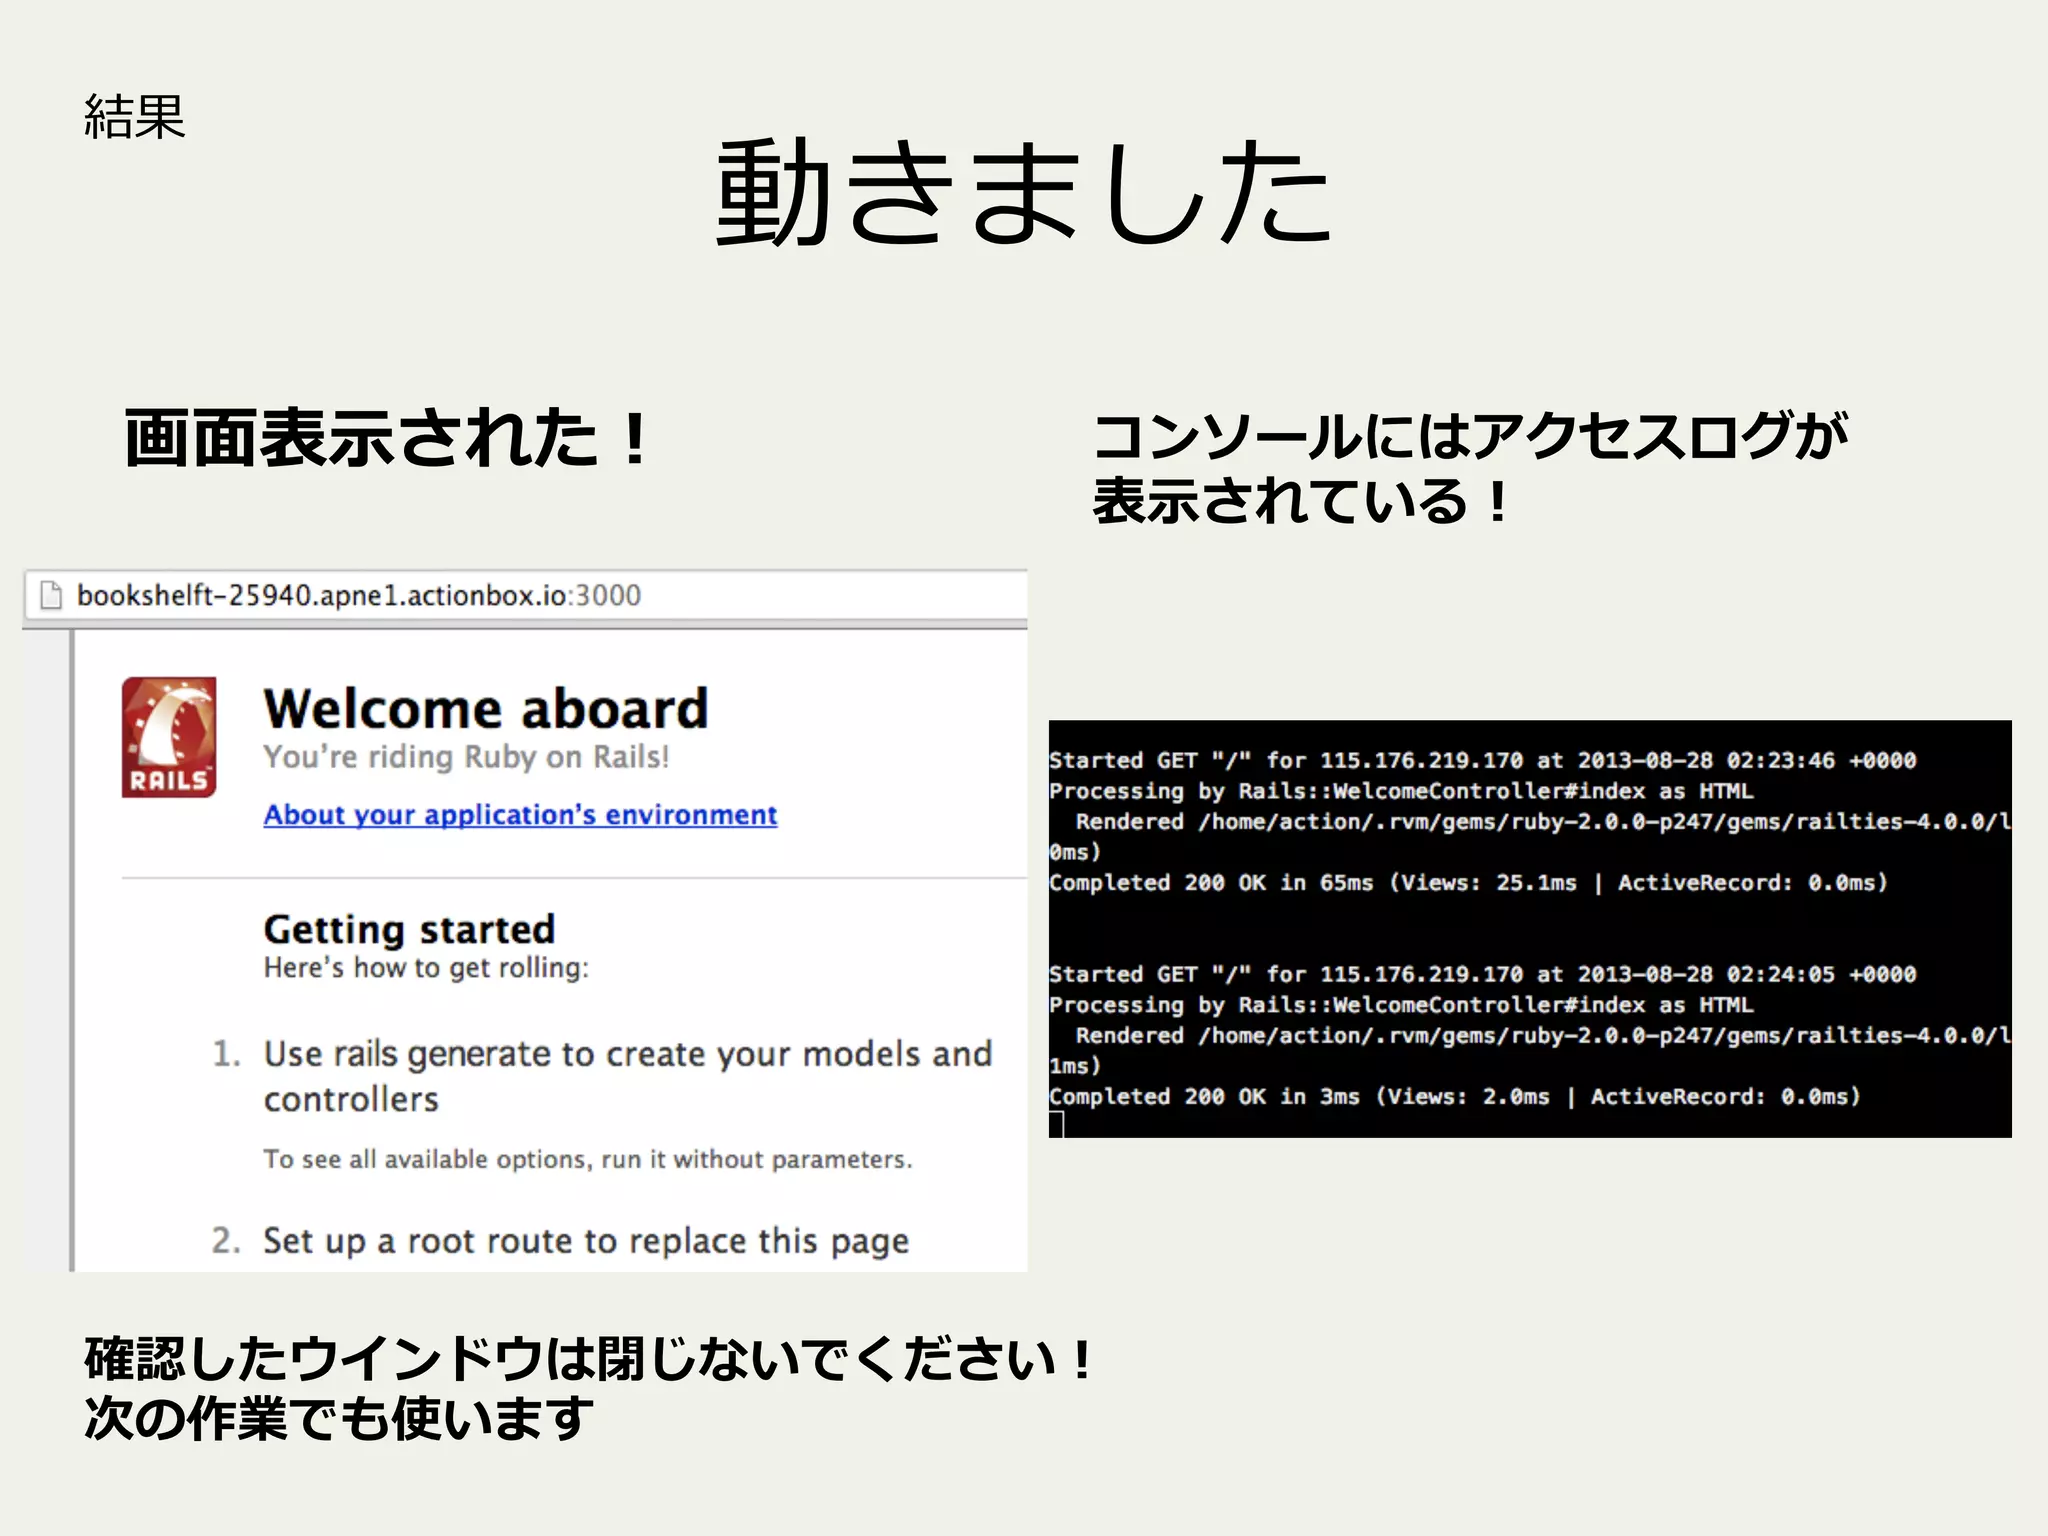This screenshot has height=1536, width=2048.
Task: Click step 1 Use rails generate text
Action: pyautogui.click(x=628, y=1076)
